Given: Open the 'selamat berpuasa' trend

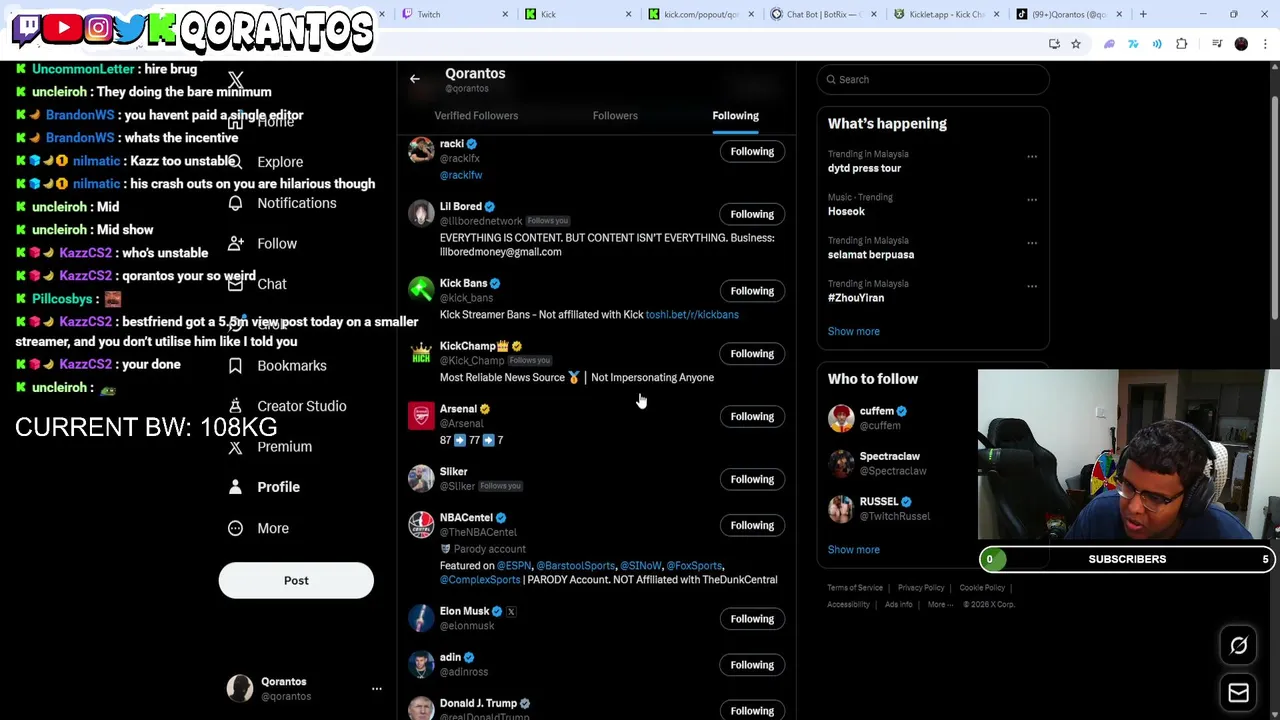Looking at the screenshot, I should (x=871, y=255).
